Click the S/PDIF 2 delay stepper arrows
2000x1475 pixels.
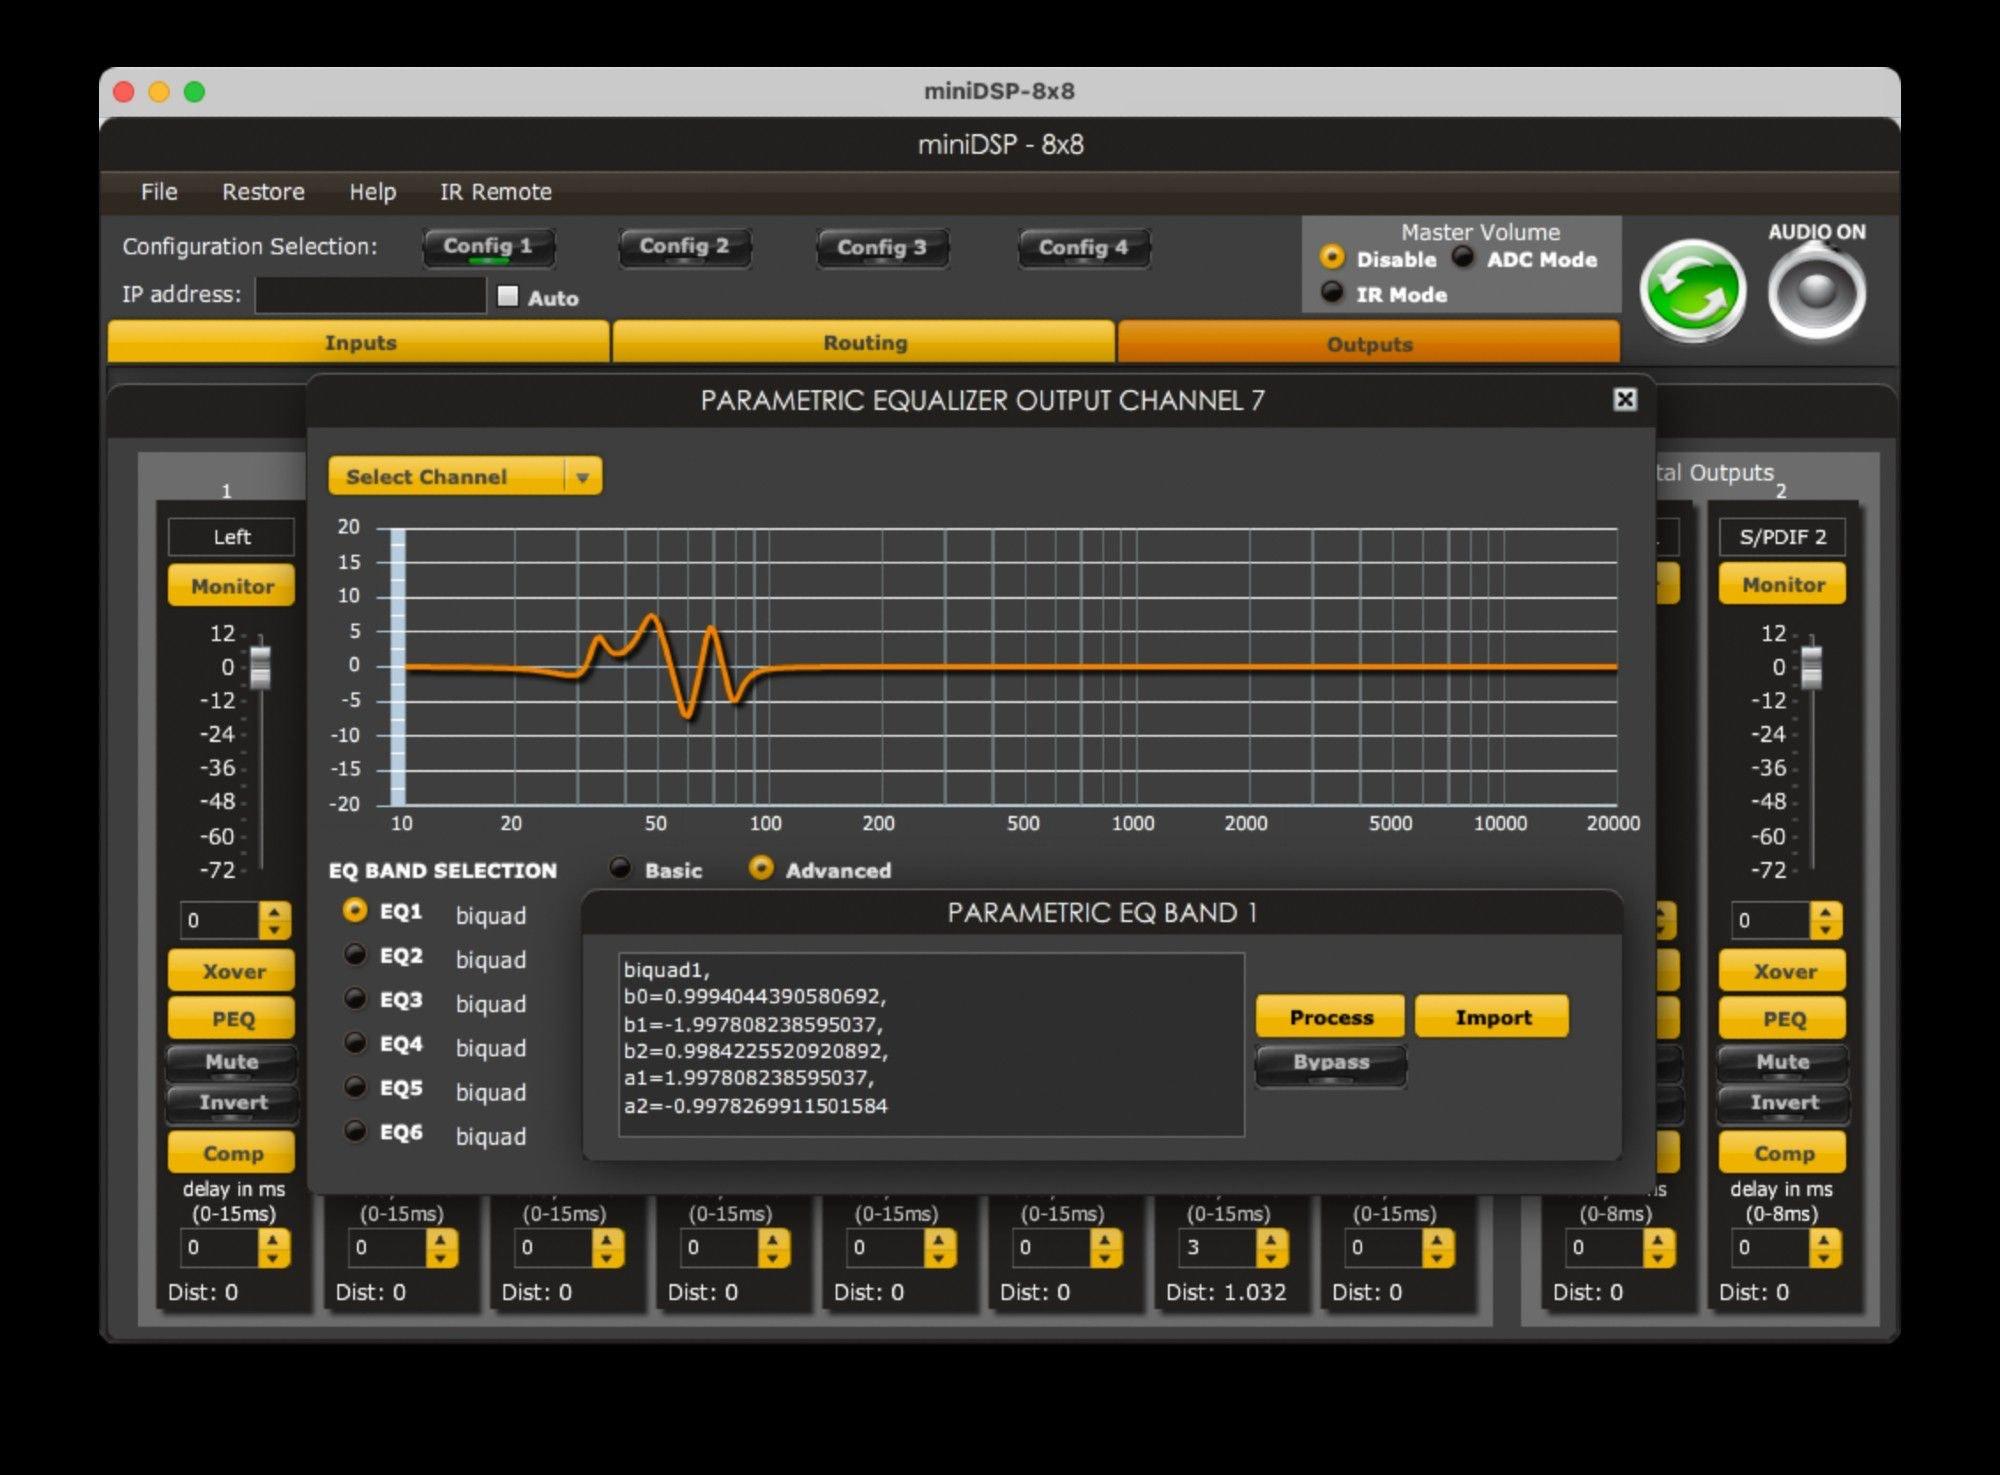click(1826, 1247)
